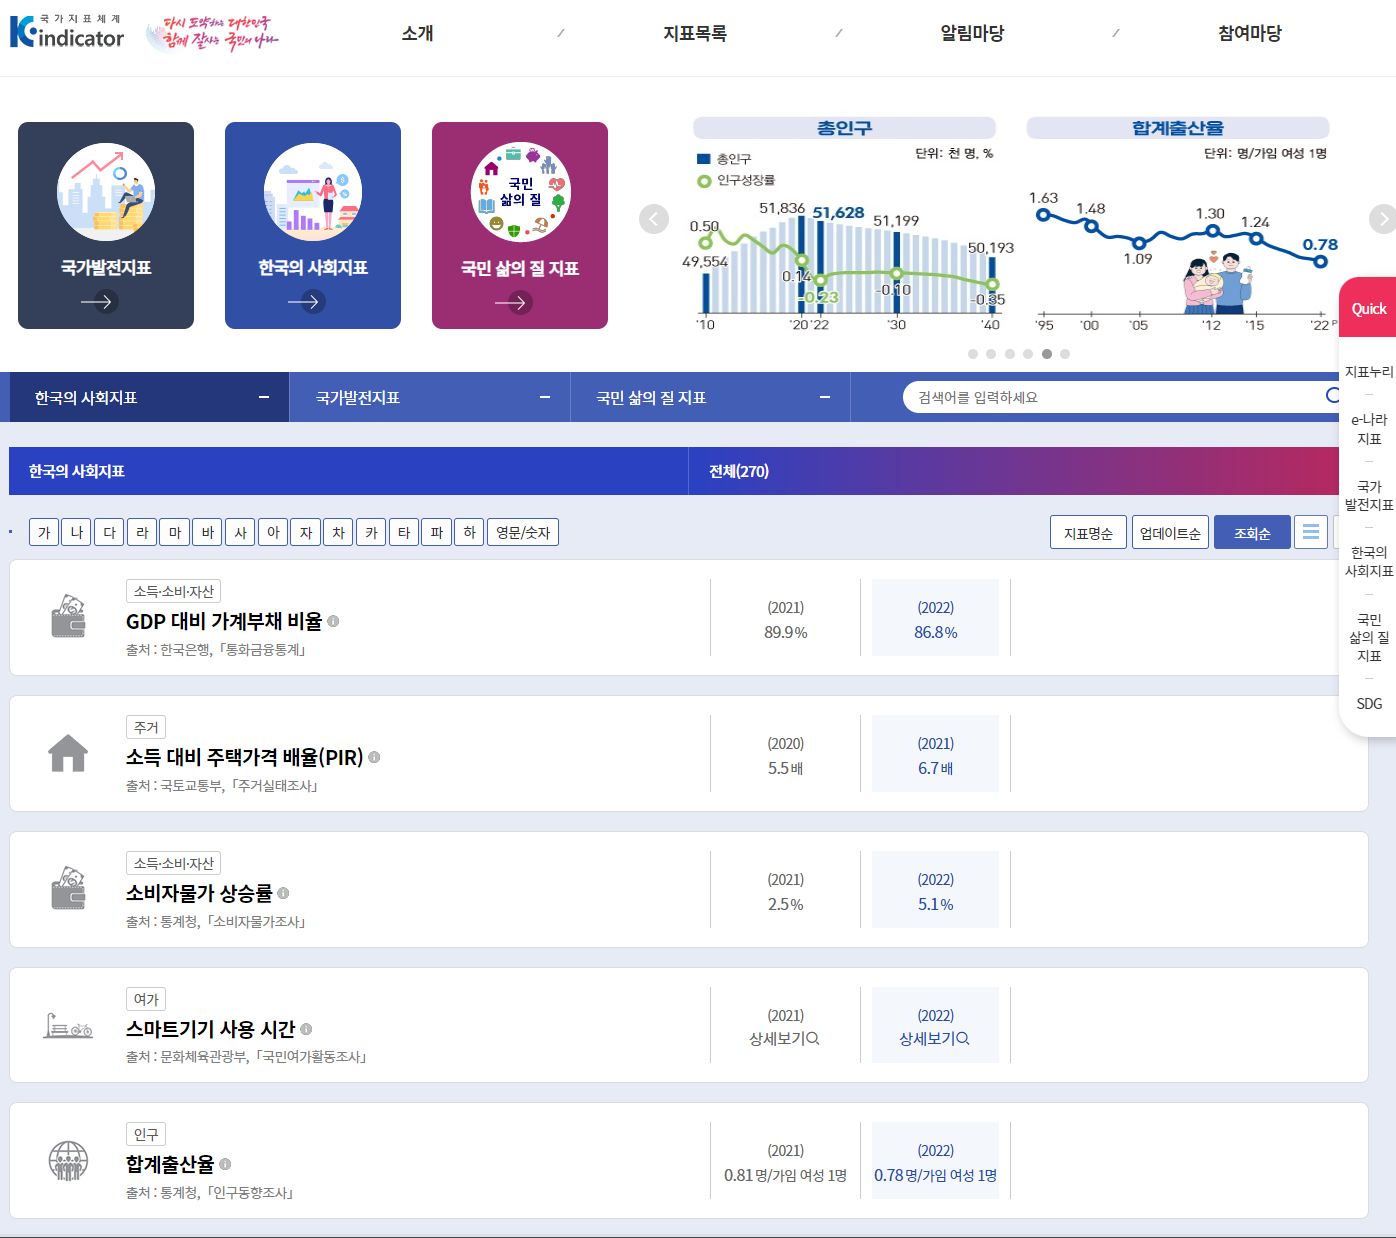Open GDP 대비 가계부채 비율 indicator

(224, 621)
